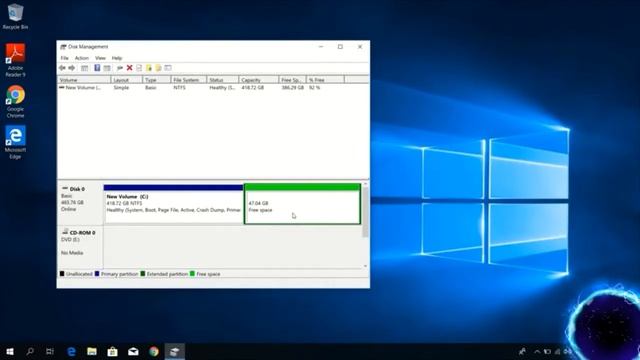Click the taskbar Search magnifier icon

point(30,351)
